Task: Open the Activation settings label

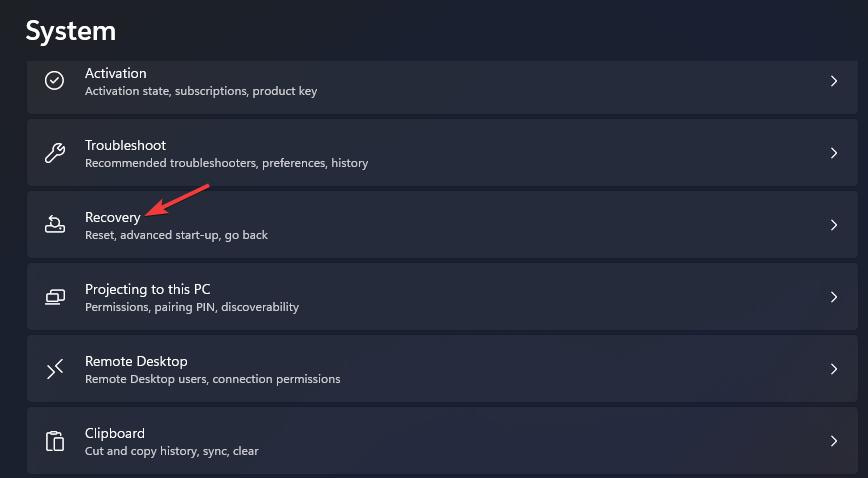Action: coord(116,73)
